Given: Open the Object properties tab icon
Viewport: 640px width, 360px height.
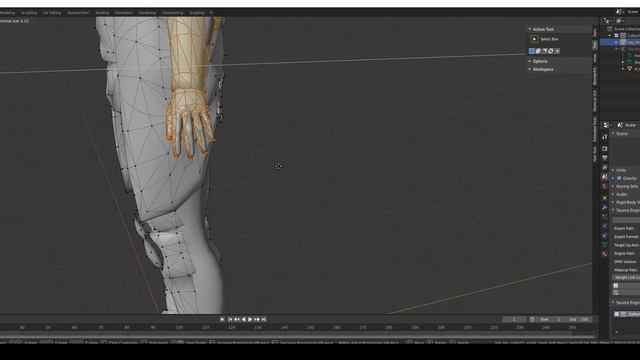Looking at the screenshot, I should 604,198.
